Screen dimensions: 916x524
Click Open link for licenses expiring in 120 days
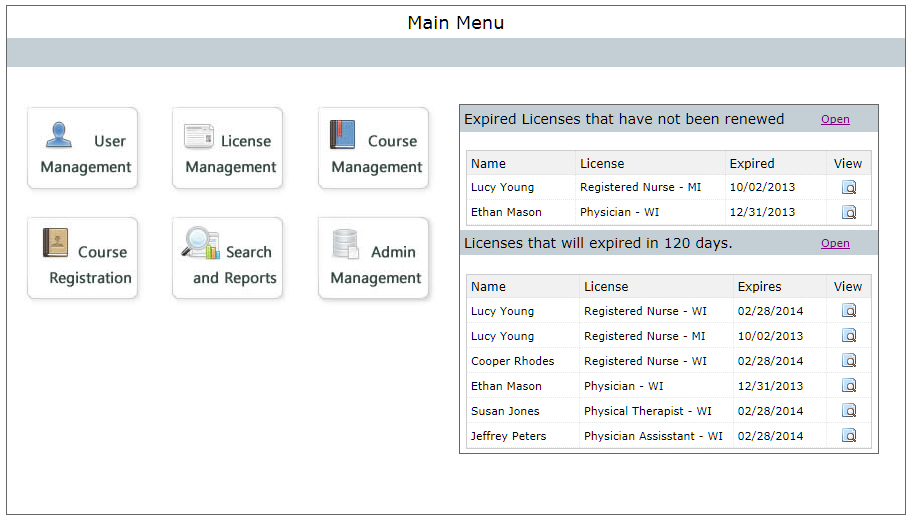(x=835, y=243)
